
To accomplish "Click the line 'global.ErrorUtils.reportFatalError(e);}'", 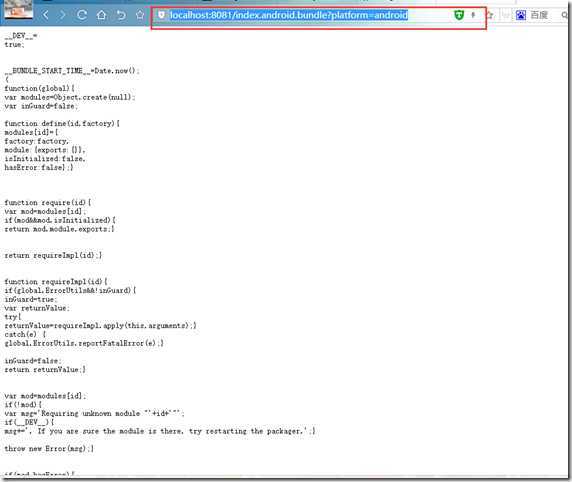I will click(x=84, y=343).
